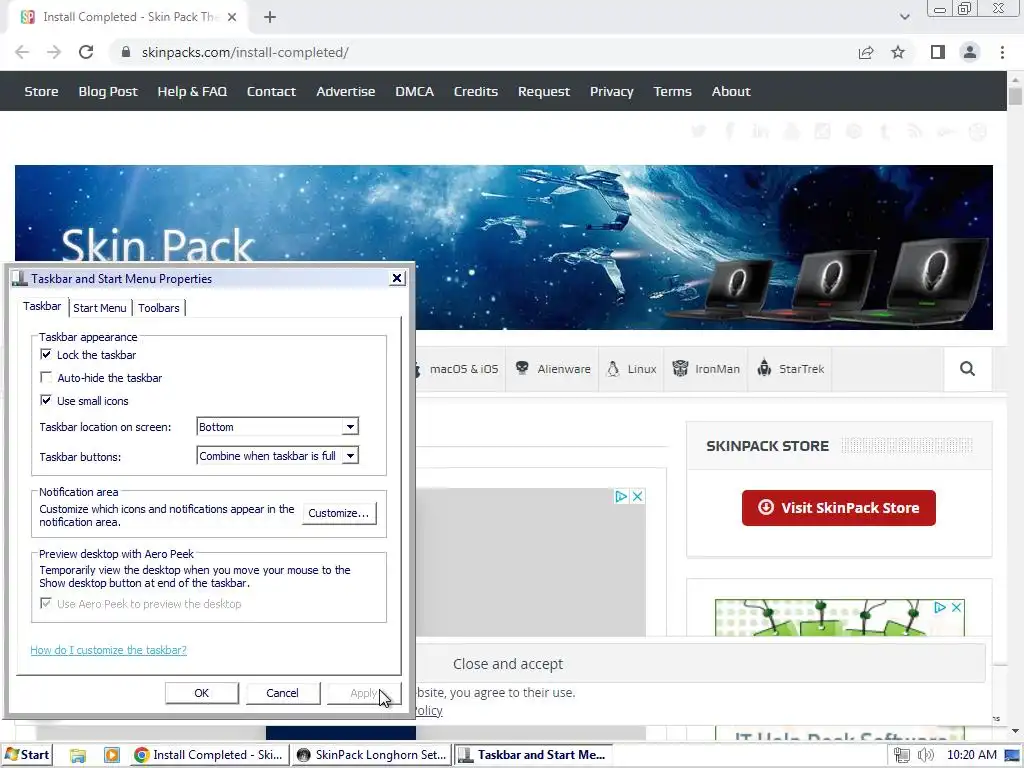
Task: Close Taskbar and Start Menu Properties dialog
Action: (x=396, y=278)
